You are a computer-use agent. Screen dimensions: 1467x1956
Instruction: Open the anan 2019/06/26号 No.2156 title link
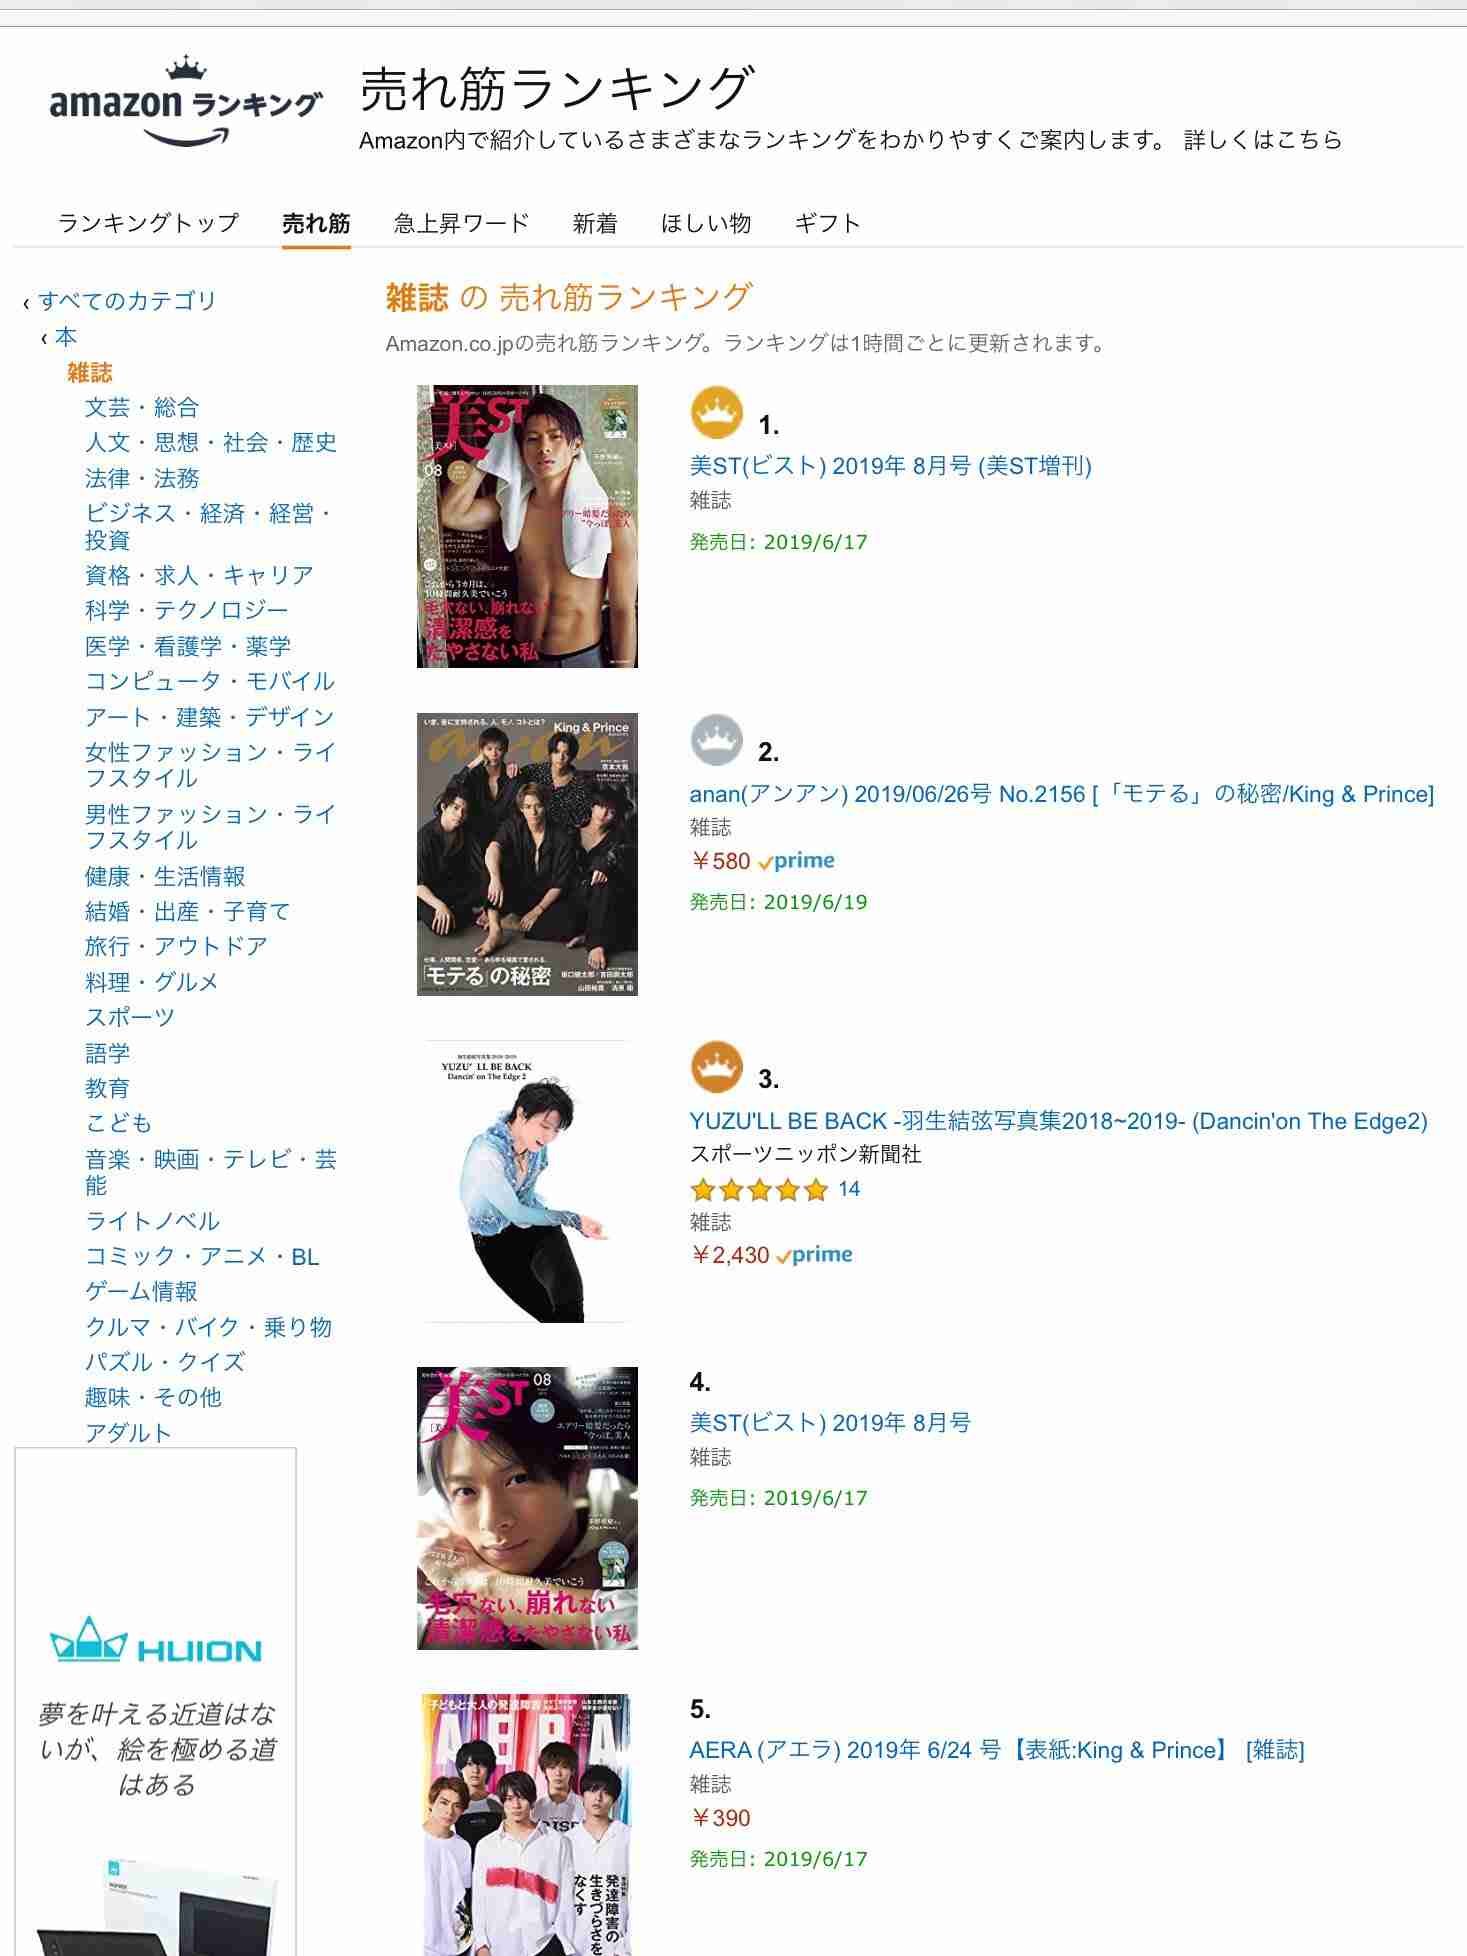(1061, 794)
